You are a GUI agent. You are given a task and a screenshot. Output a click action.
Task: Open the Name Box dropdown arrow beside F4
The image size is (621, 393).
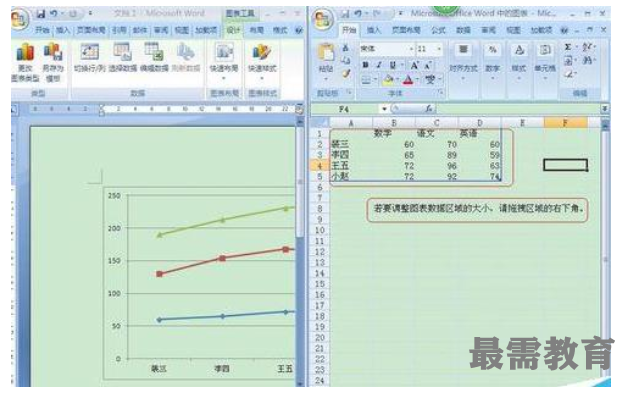[x=384, y=109]
